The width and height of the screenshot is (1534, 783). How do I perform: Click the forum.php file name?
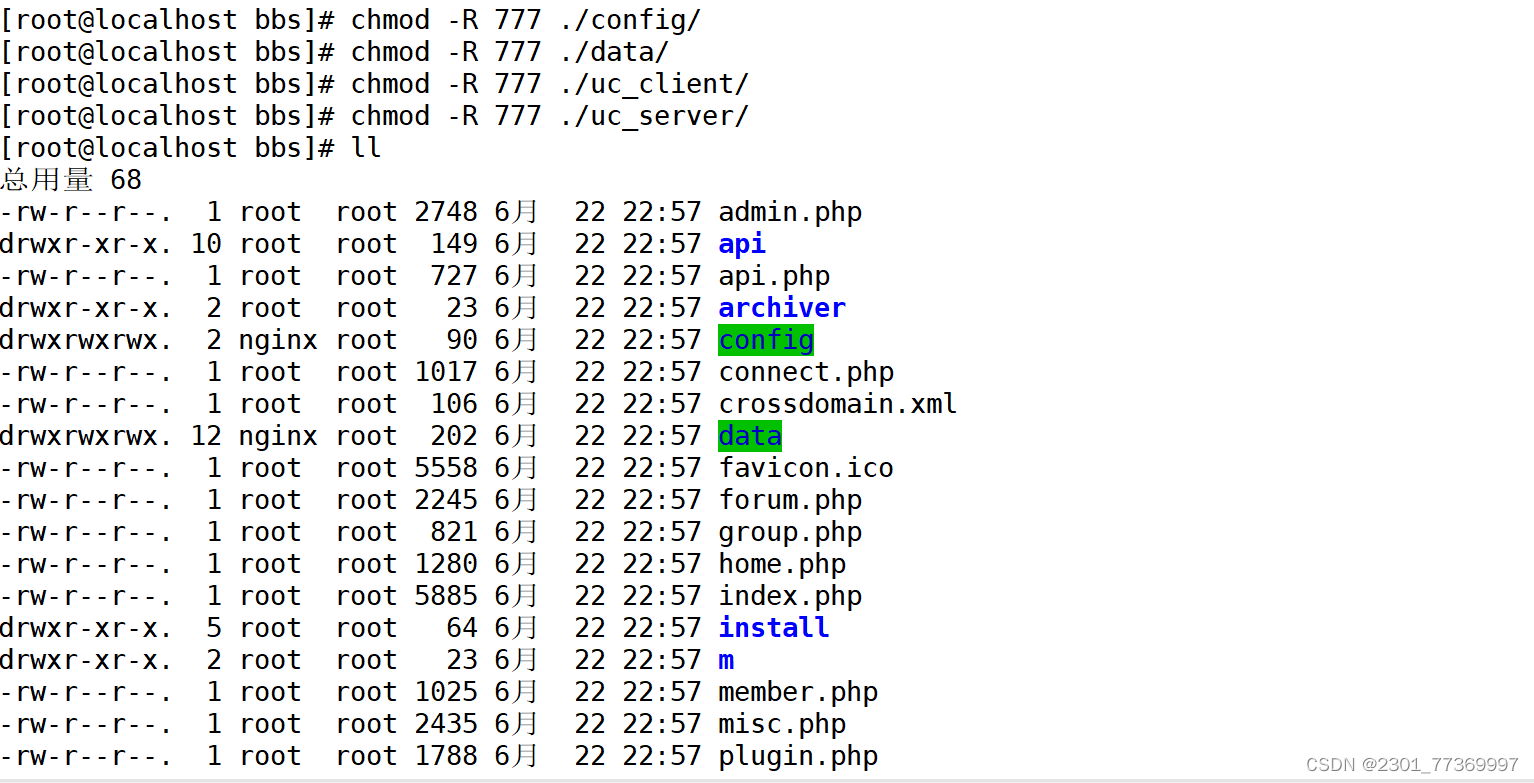coord(790,500)
